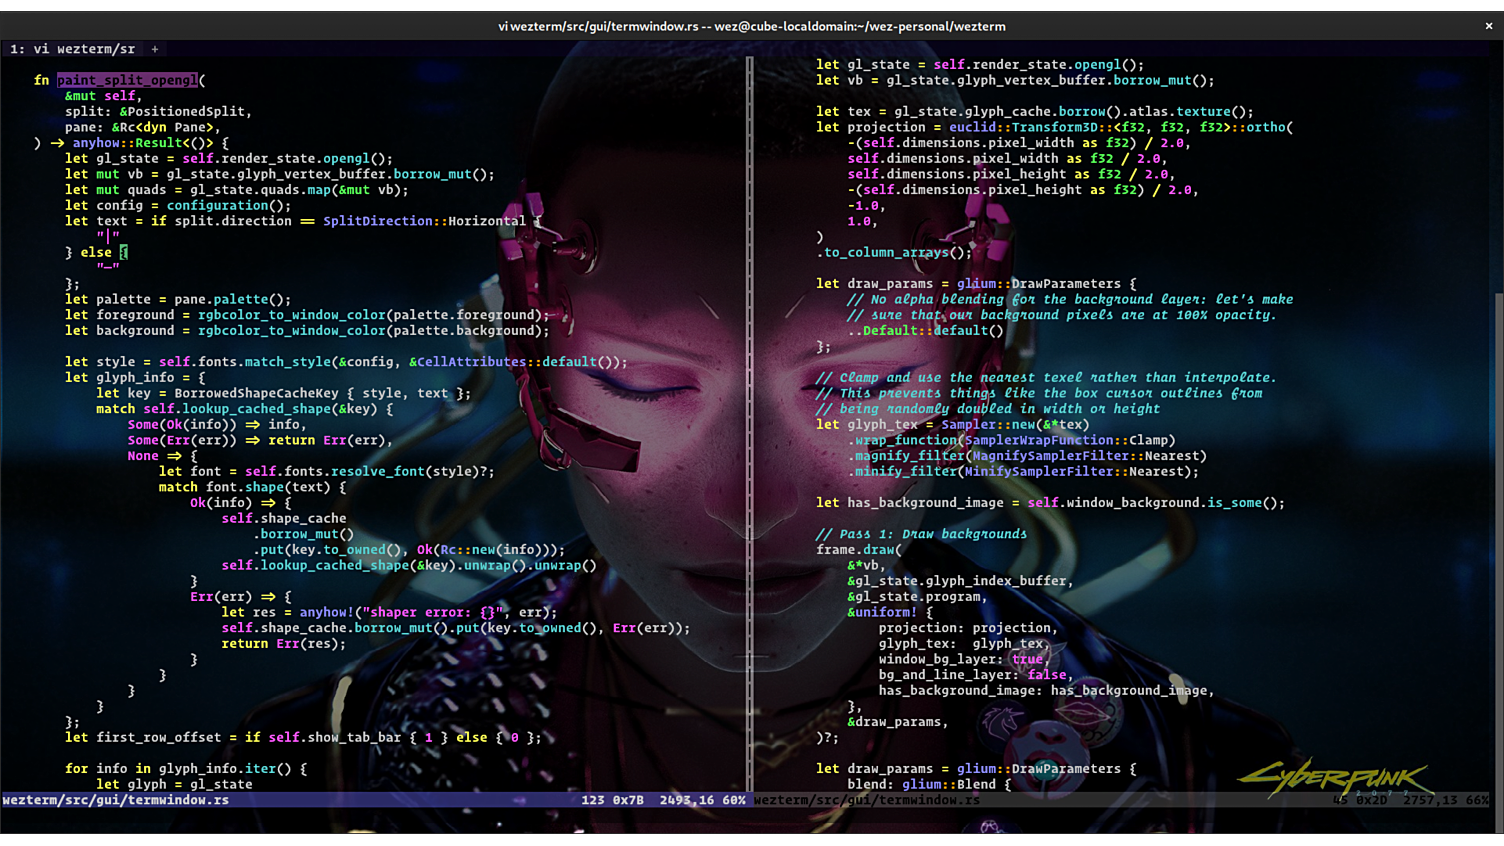Click the 60% position indicator in left status
Image resolution: width=1504 pixels, height=846 pixels.
[x=733, y=800]
